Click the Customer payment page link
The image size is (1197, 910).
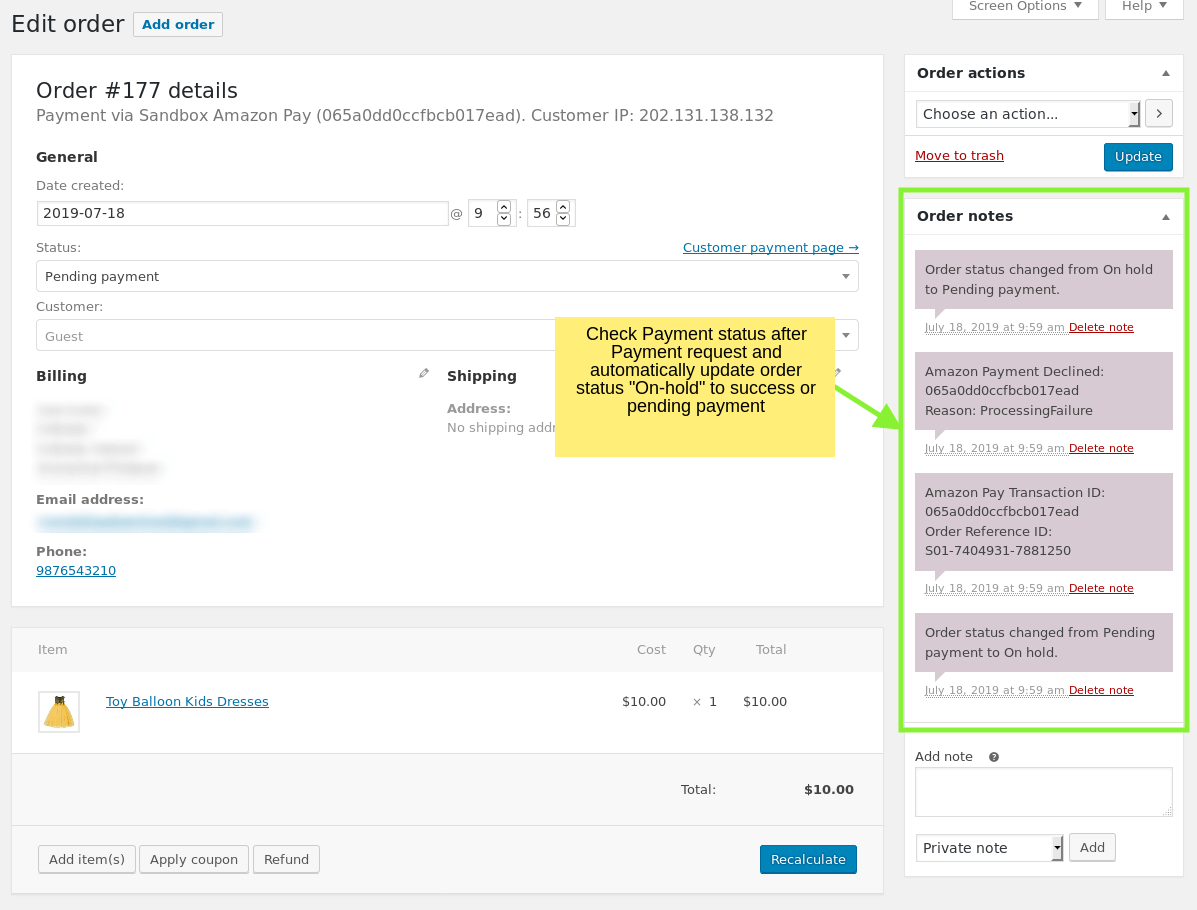(x=770, y=247)
